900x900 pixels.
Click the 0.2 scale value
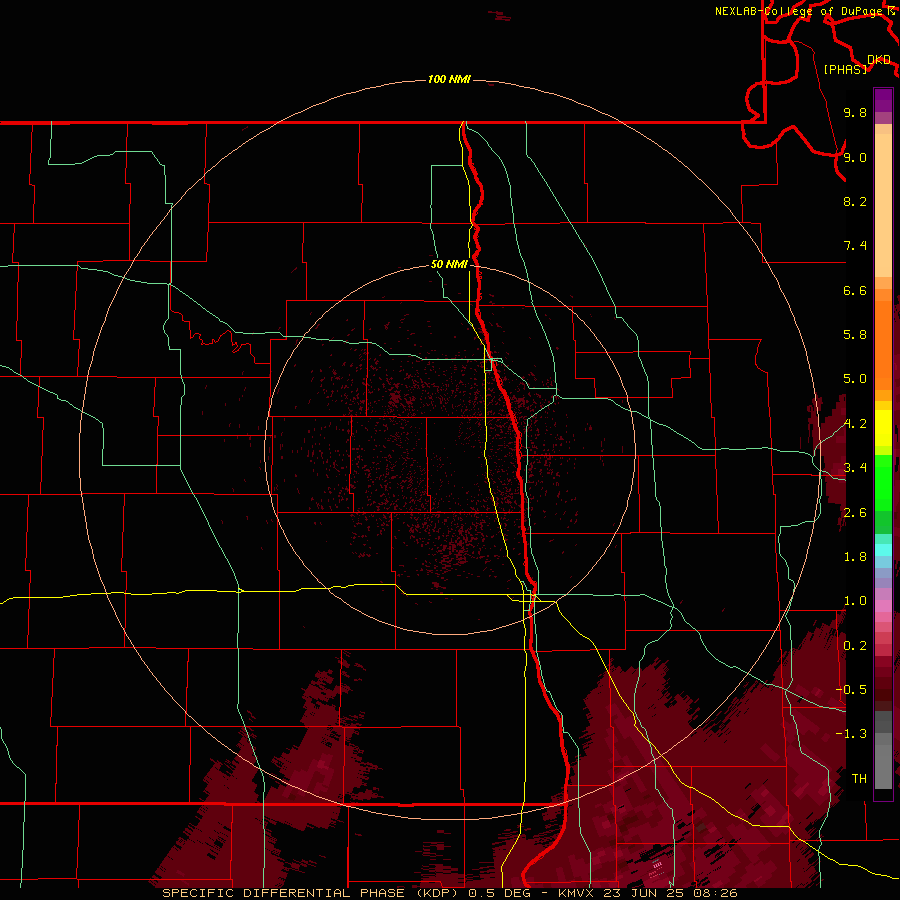click(855, 646)
